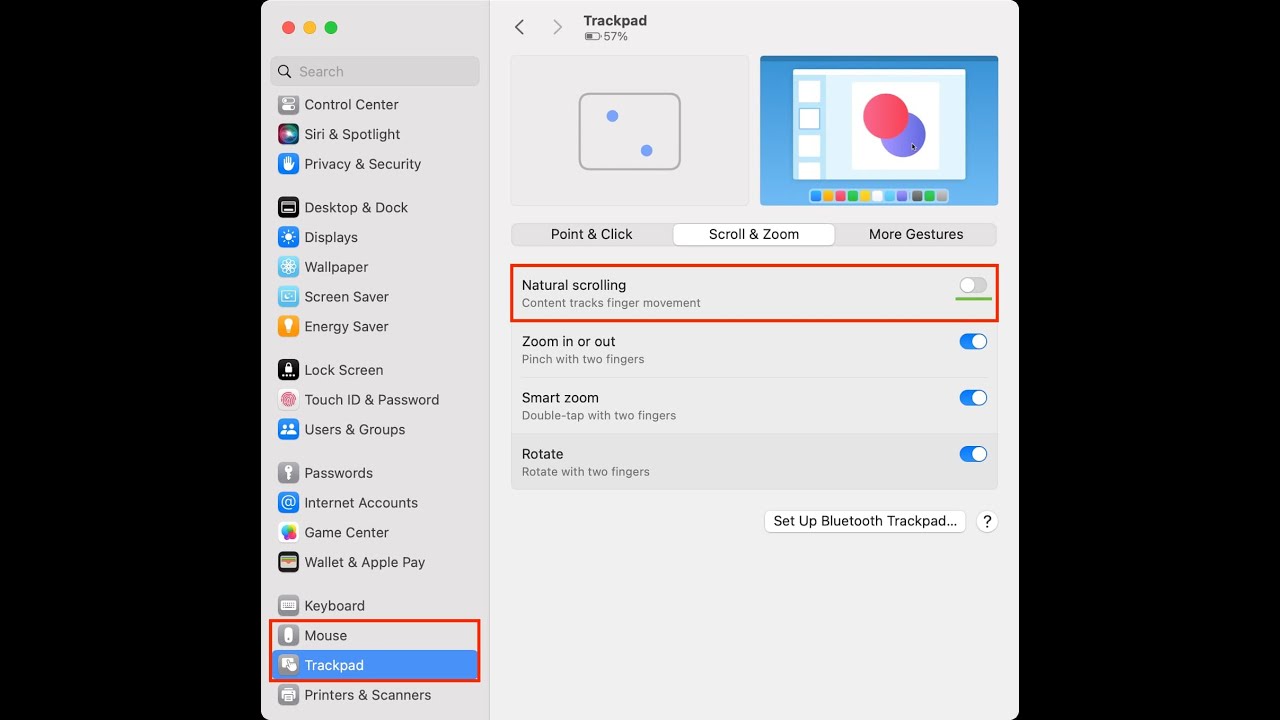
Task: Click the Game Center icon
Action: [x=289, y=532]
